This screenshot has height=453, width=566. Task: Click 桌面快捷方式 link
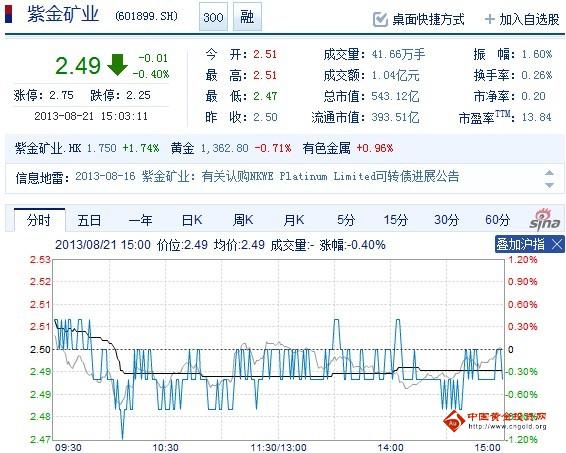(x=428, y=19)
